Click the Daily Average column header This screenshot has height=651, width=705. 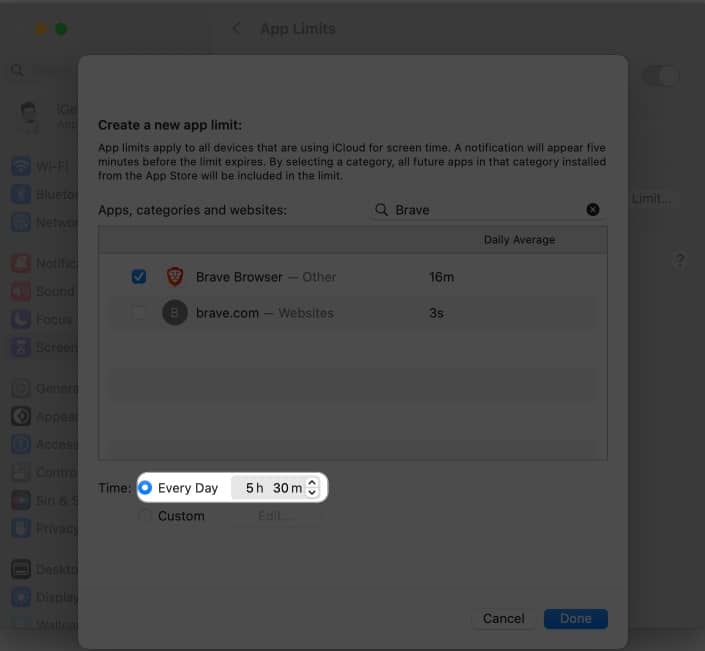[519, 240]
